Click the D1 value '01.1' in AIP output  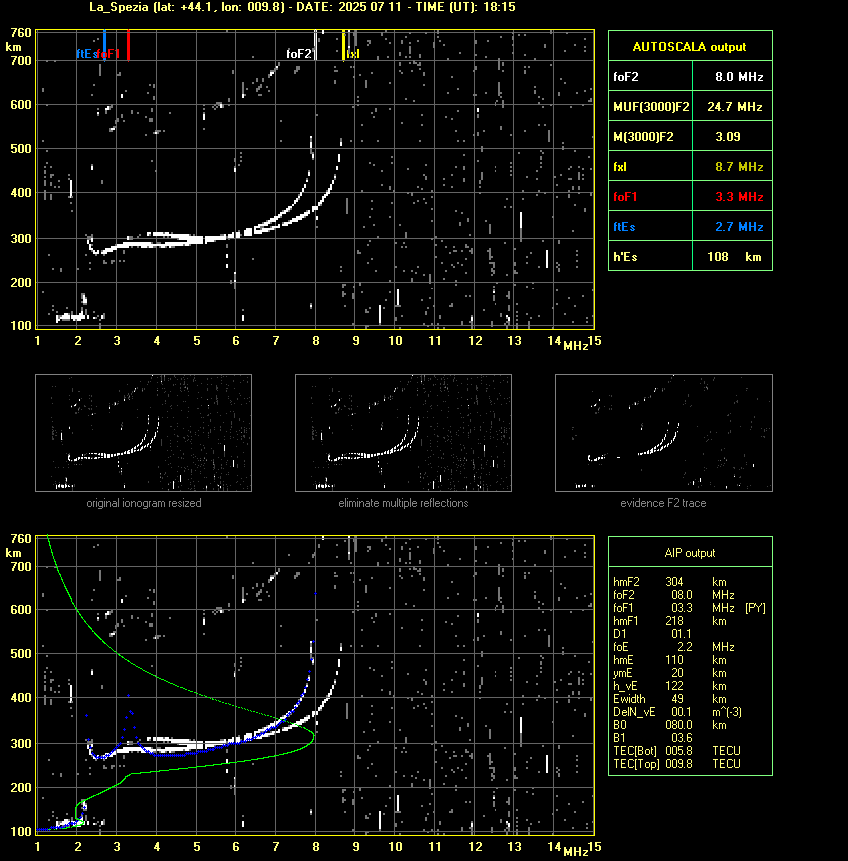682,634
